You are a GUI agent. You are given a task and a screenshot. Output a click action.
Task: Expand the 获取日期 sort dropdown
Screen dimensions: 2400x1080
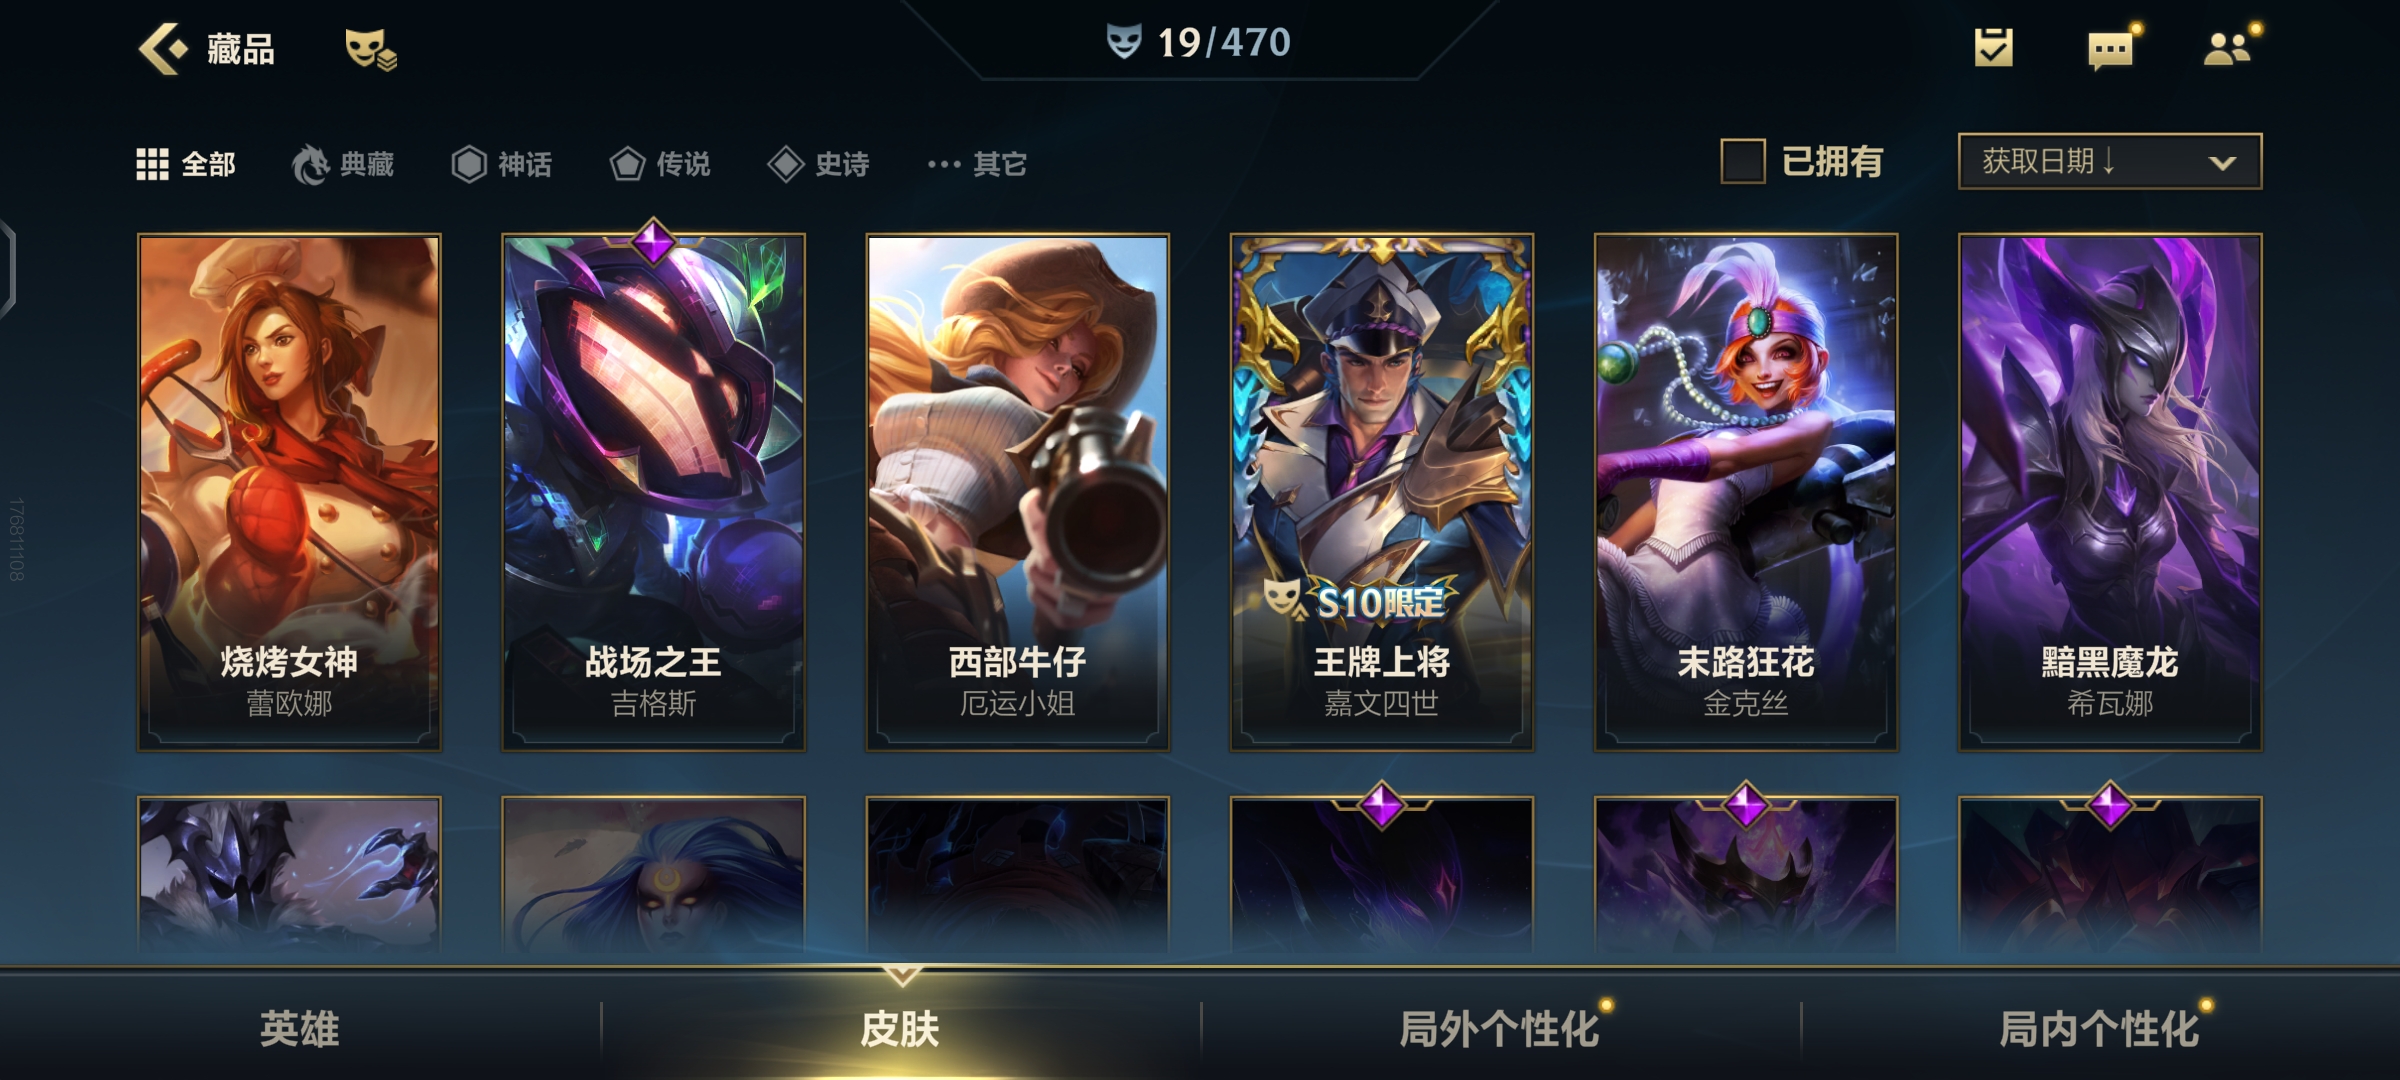tap(2109, 161)
